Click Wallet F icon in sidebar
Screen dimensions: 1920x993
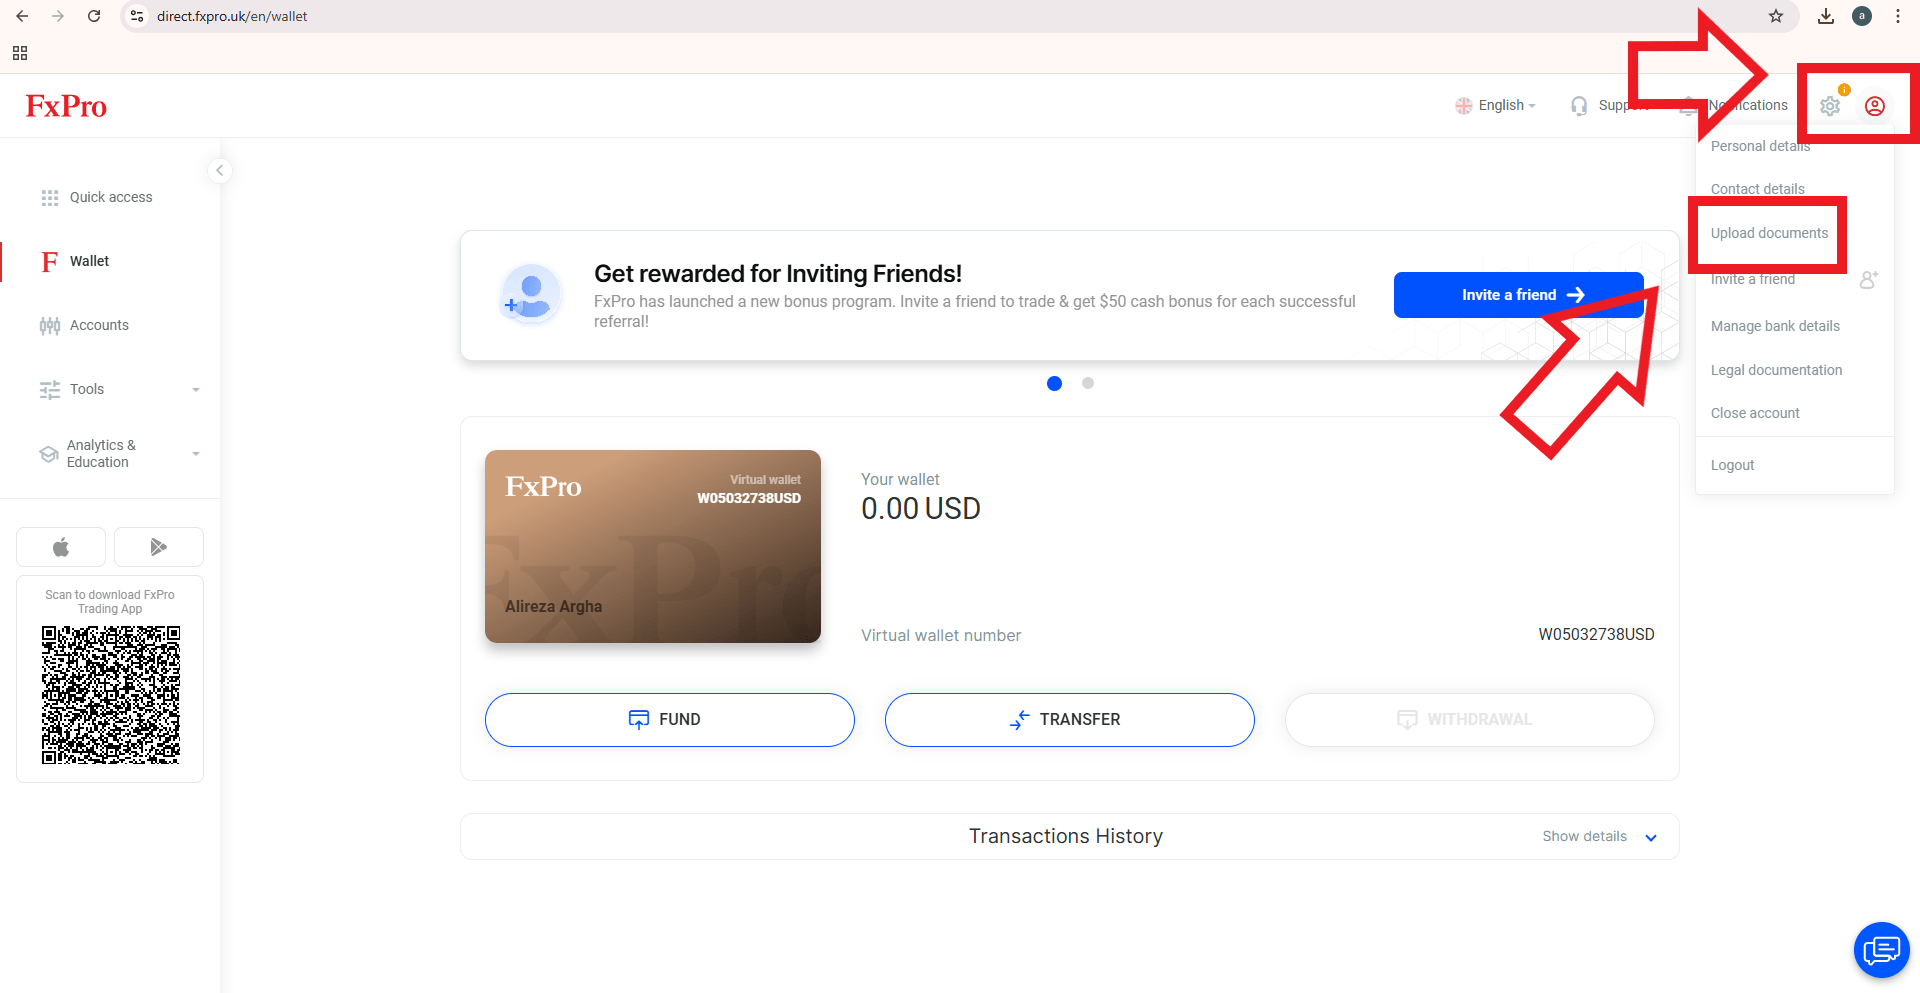pyautogui.click(x=50, y=262)
